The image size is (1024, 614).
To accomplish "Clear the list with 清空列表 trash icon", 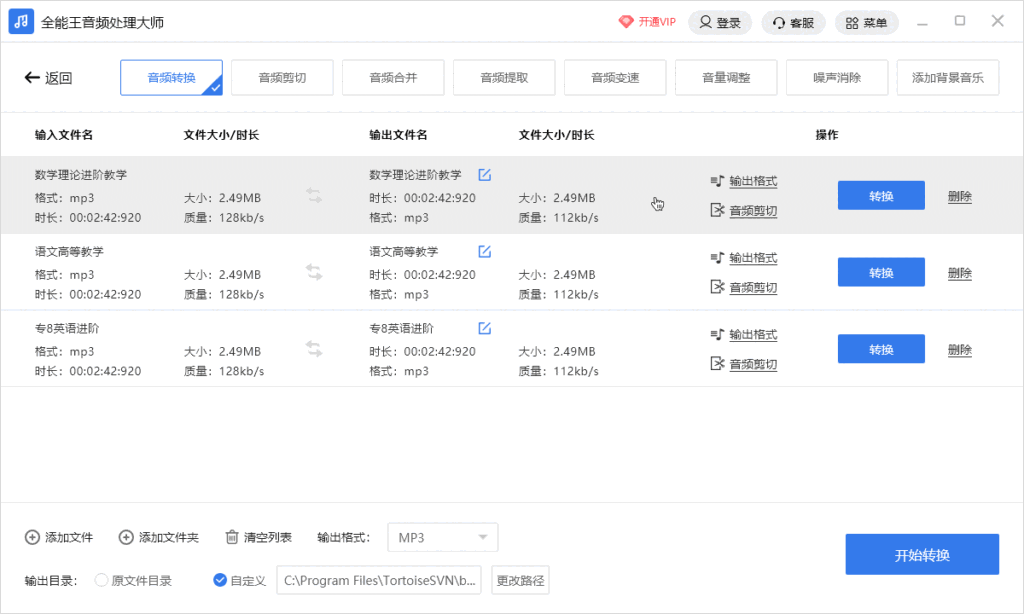I will [232, 537].
